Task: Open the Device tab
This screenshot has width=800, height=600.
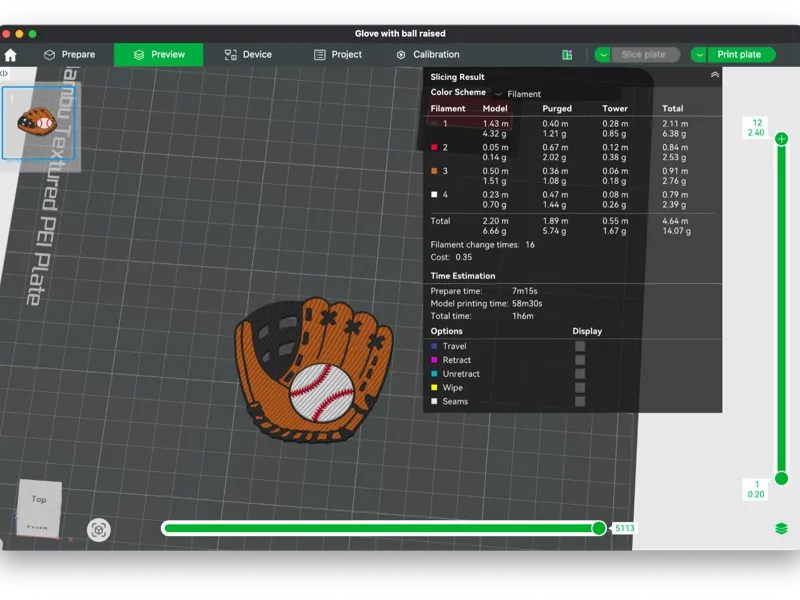Action: click(x=248, y=55)
